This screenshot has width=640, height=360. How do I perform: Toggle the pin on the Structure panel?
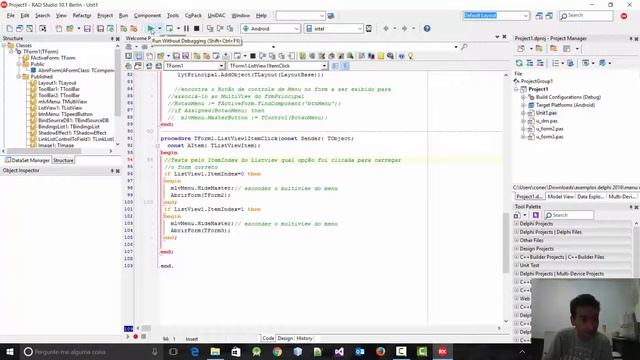point(112,38)
